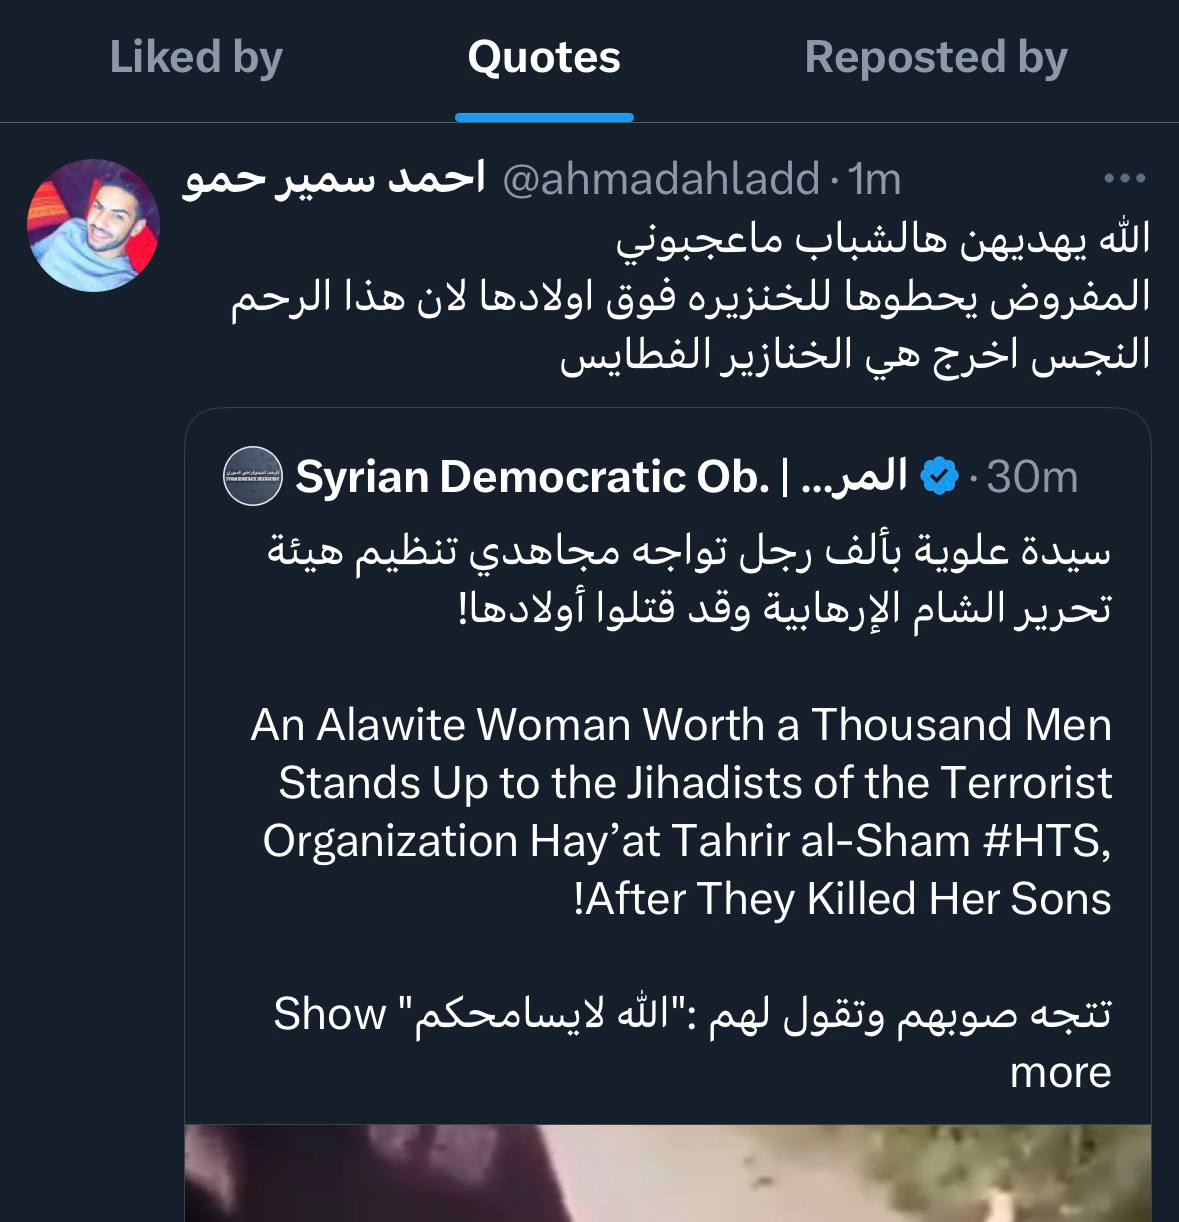Open the Reposted by tab
Image resolution: width=1179 pixels, height=1222 pixels.
(935, 58)
